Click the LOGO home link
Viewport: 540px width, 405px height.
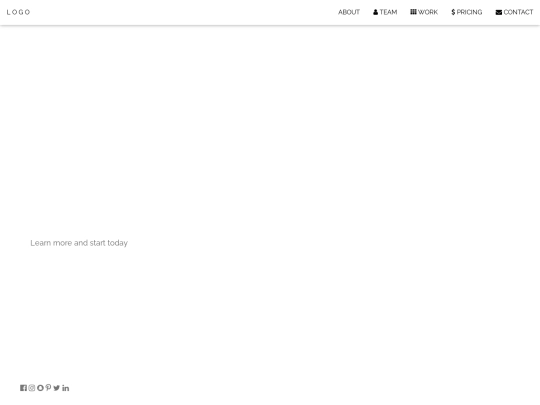(x=18, y=12)
